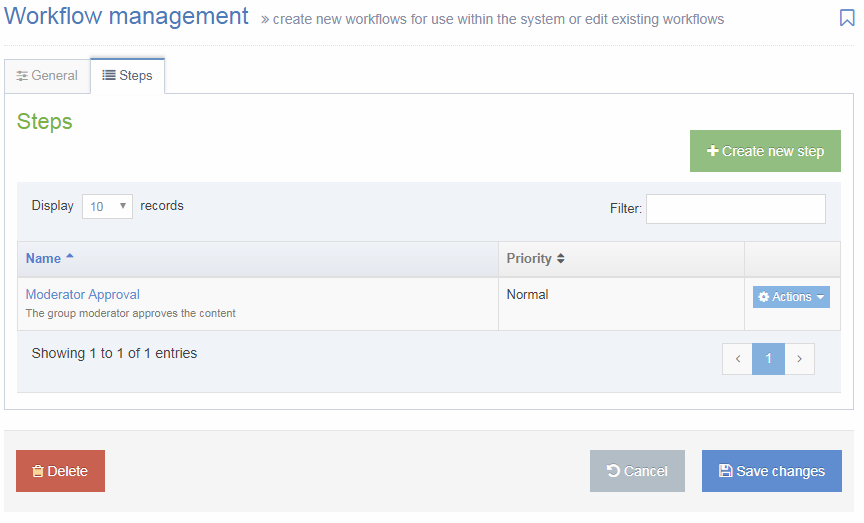This screenshot has width=864, height=523.
Task: Click the trash icon on Delete button
Action: pos(37,471)
